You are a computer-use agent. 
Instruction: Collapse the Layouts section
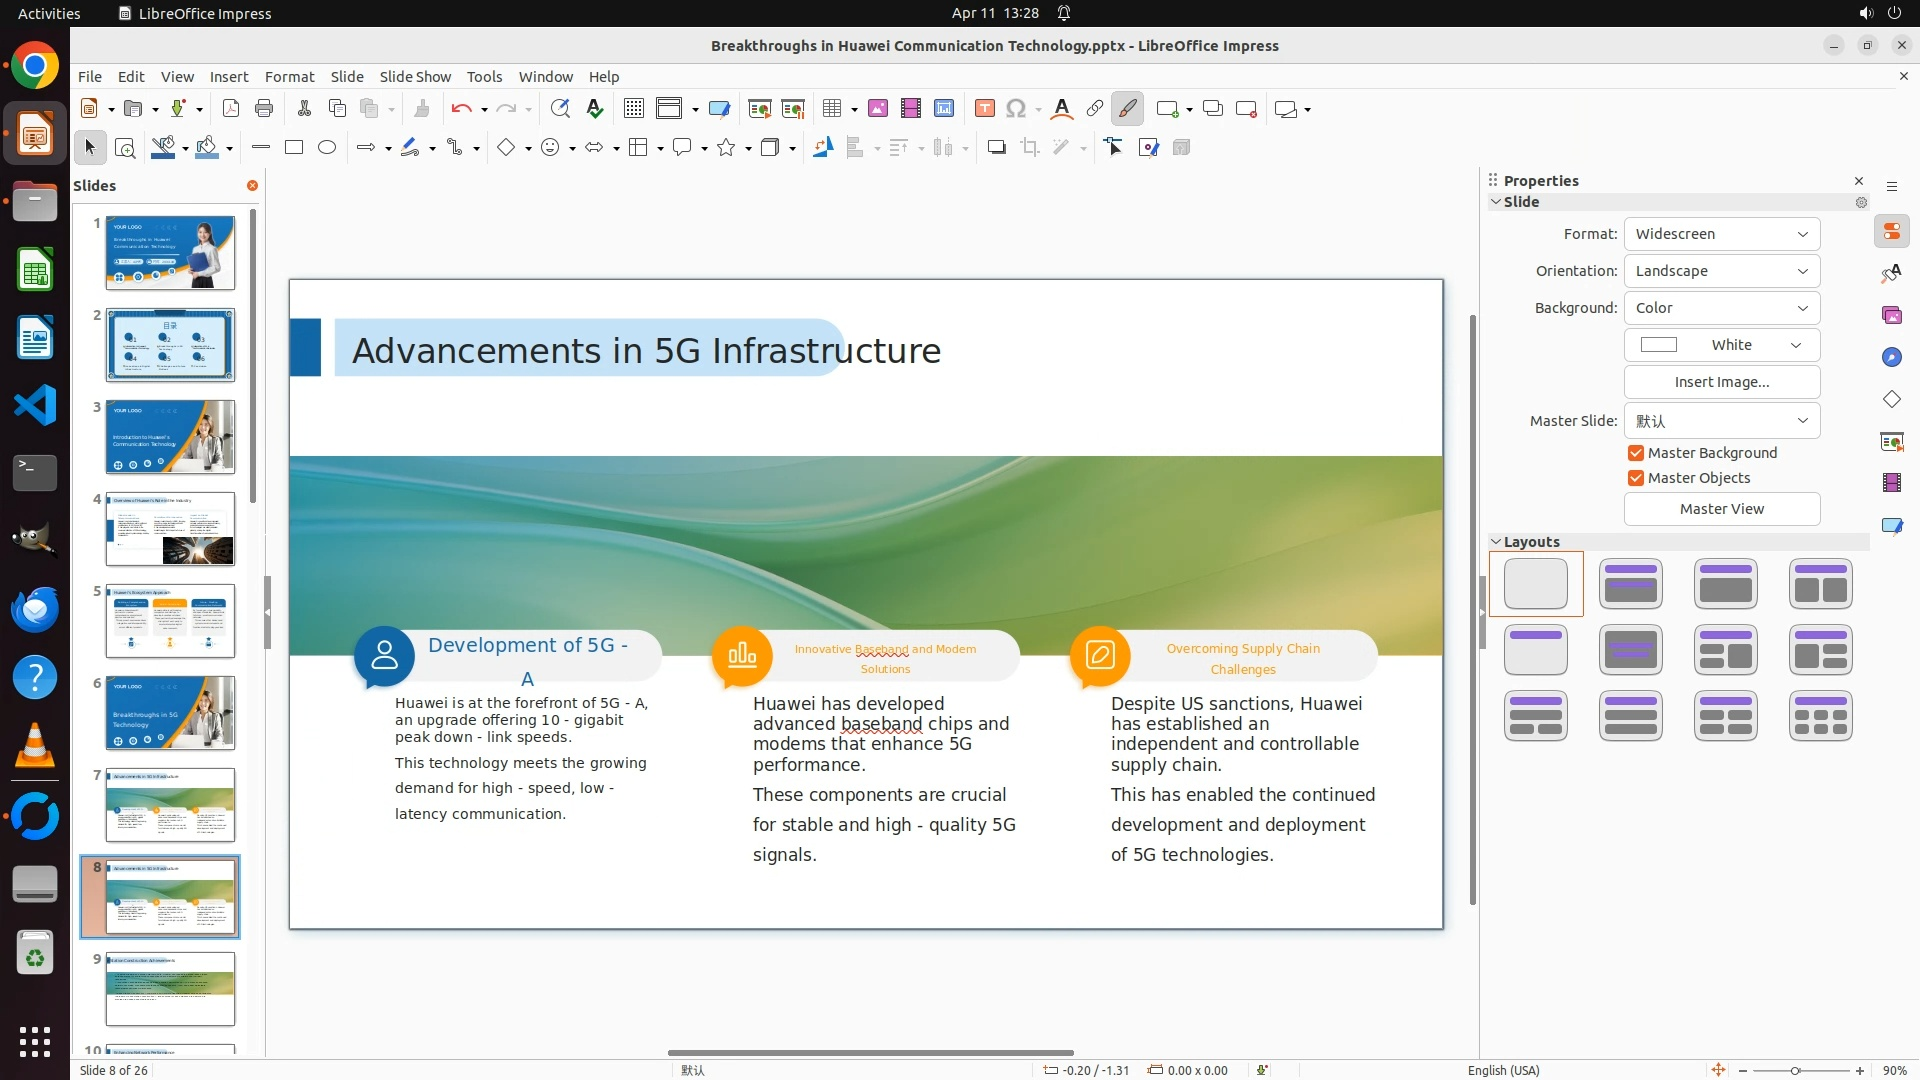point(1497,542)
